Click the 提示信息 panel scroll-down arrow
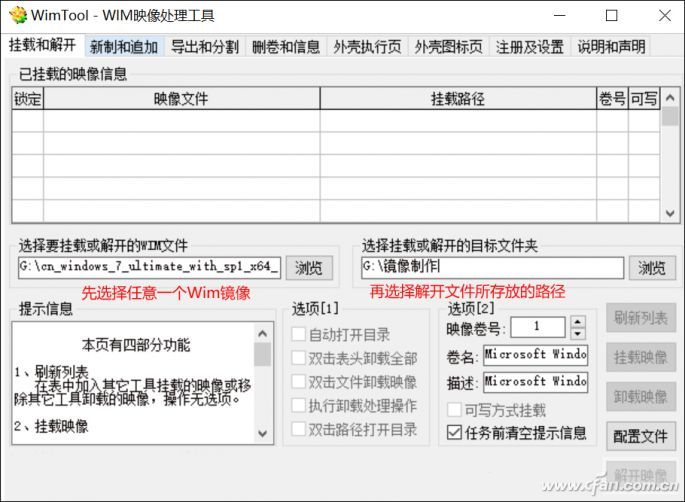This screenshot has width=685, height=502. pyautogui.click(x=263, y=433)
